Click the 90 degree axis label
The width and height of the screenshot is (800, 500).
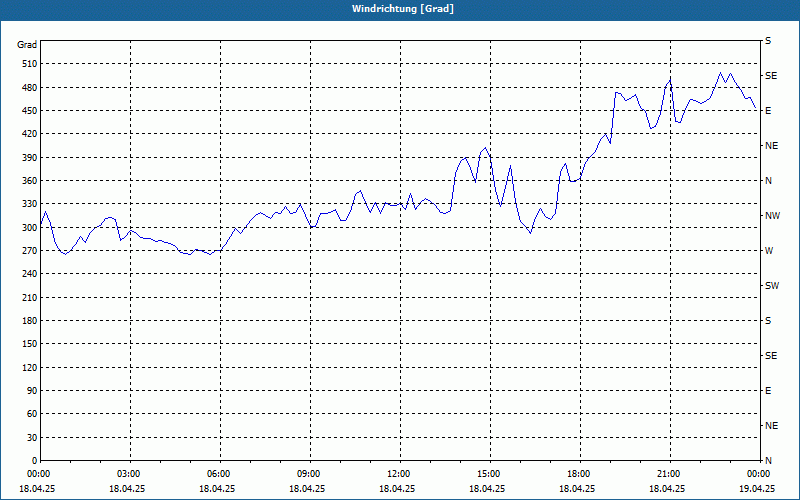click(x=32, y=391)
